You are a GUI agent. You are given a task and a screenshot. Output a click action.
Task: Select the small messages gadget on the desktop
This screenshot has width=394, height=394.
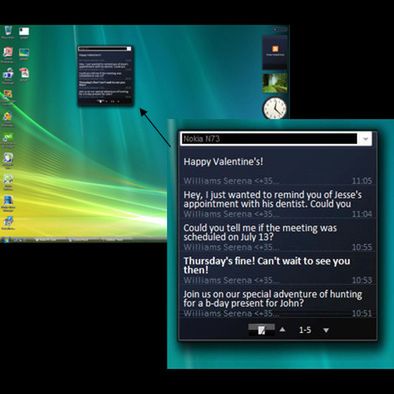tap(105, 76)
